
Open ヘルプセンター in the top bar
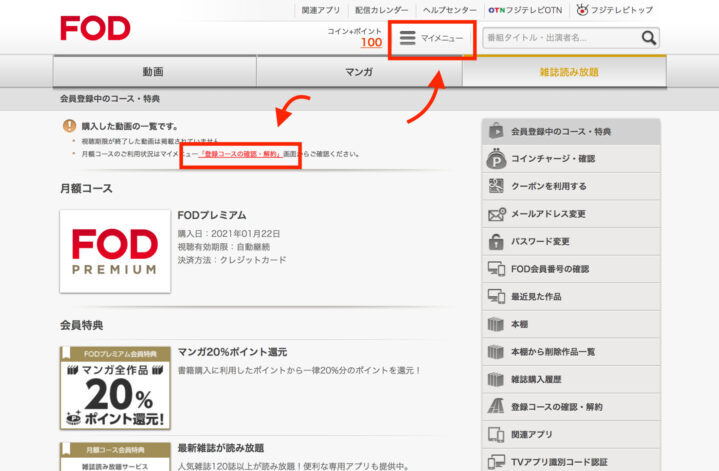[449, 10]
